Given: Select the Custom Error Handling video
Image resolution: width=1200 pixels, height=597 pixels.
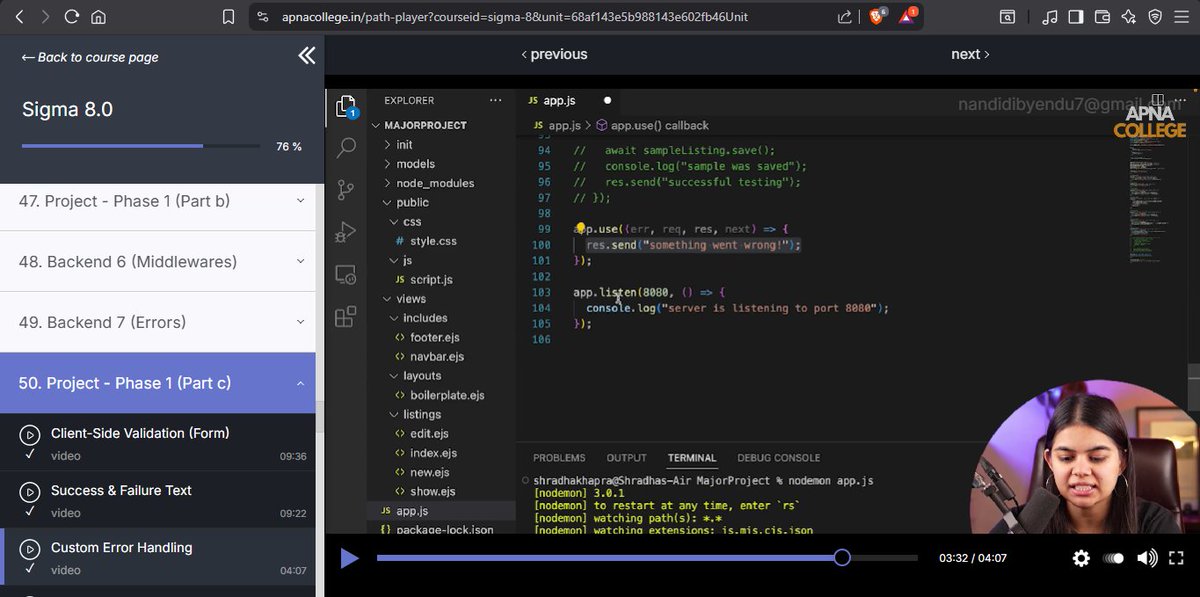Looking at the screenshot, I should [x=158, y=557].
